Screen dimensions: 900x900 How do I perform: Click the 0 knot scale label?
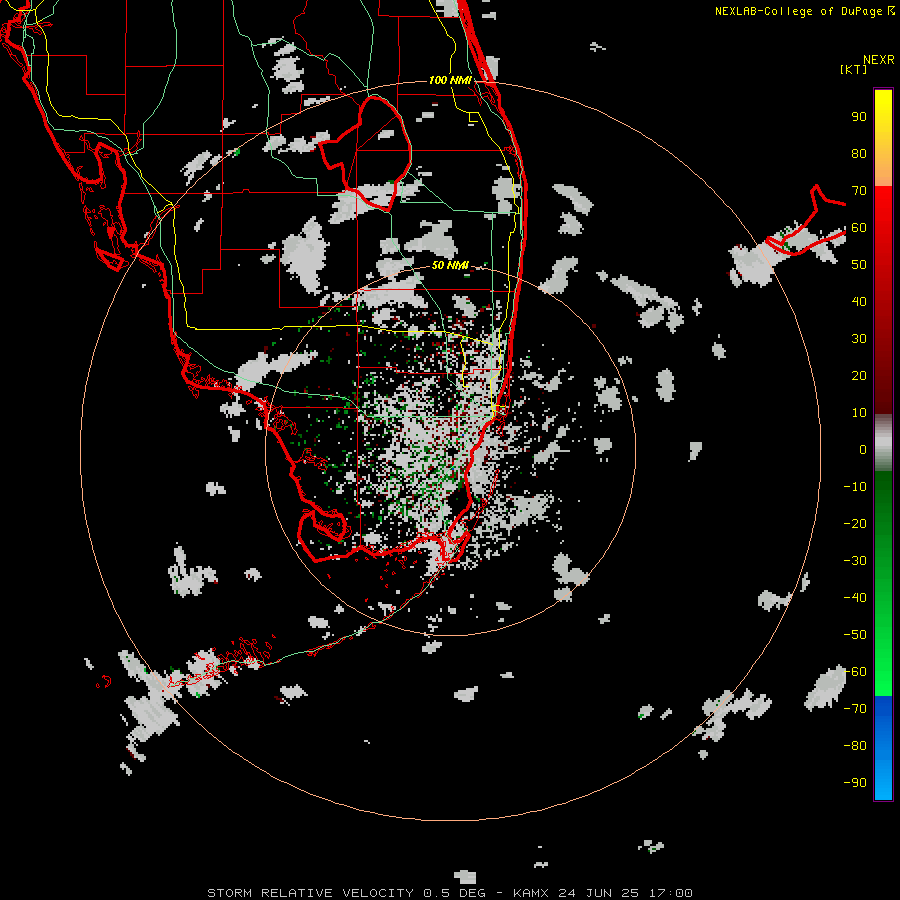tap(863, 449)
